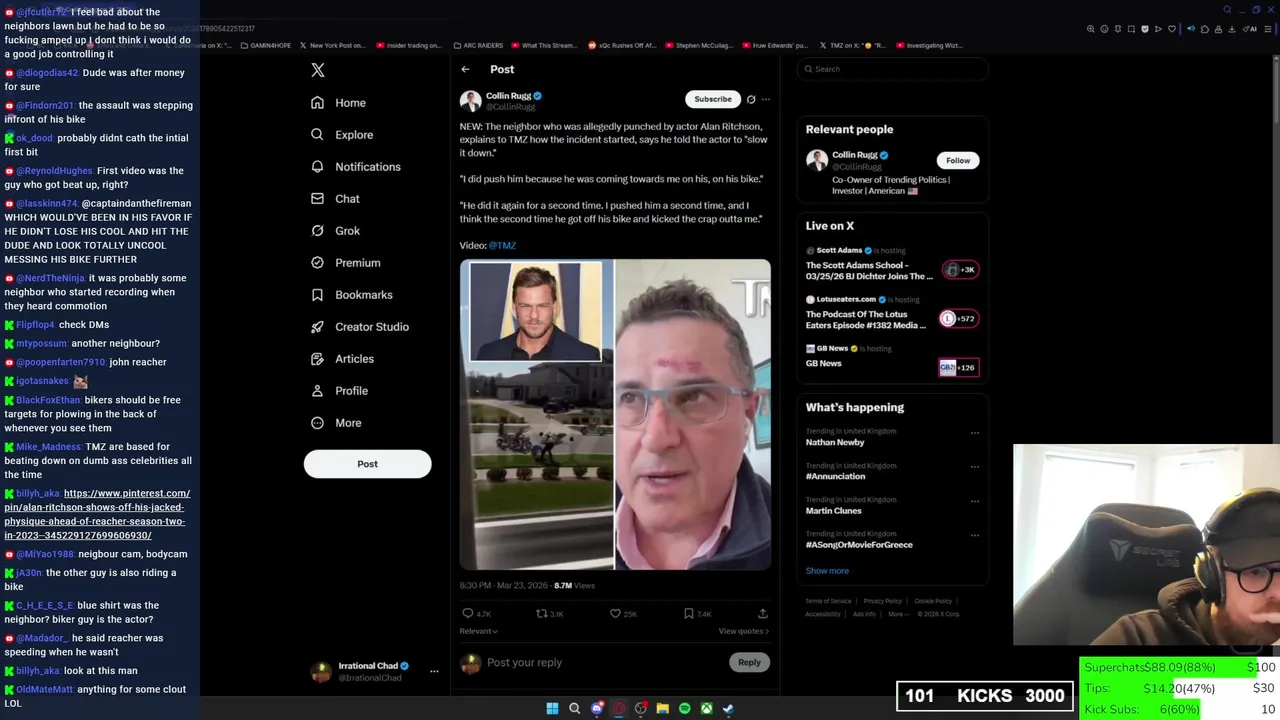Open Collin Rugg's avatar on the post
The height and width of the screenshot is (720, 1280).
(470, 100)
